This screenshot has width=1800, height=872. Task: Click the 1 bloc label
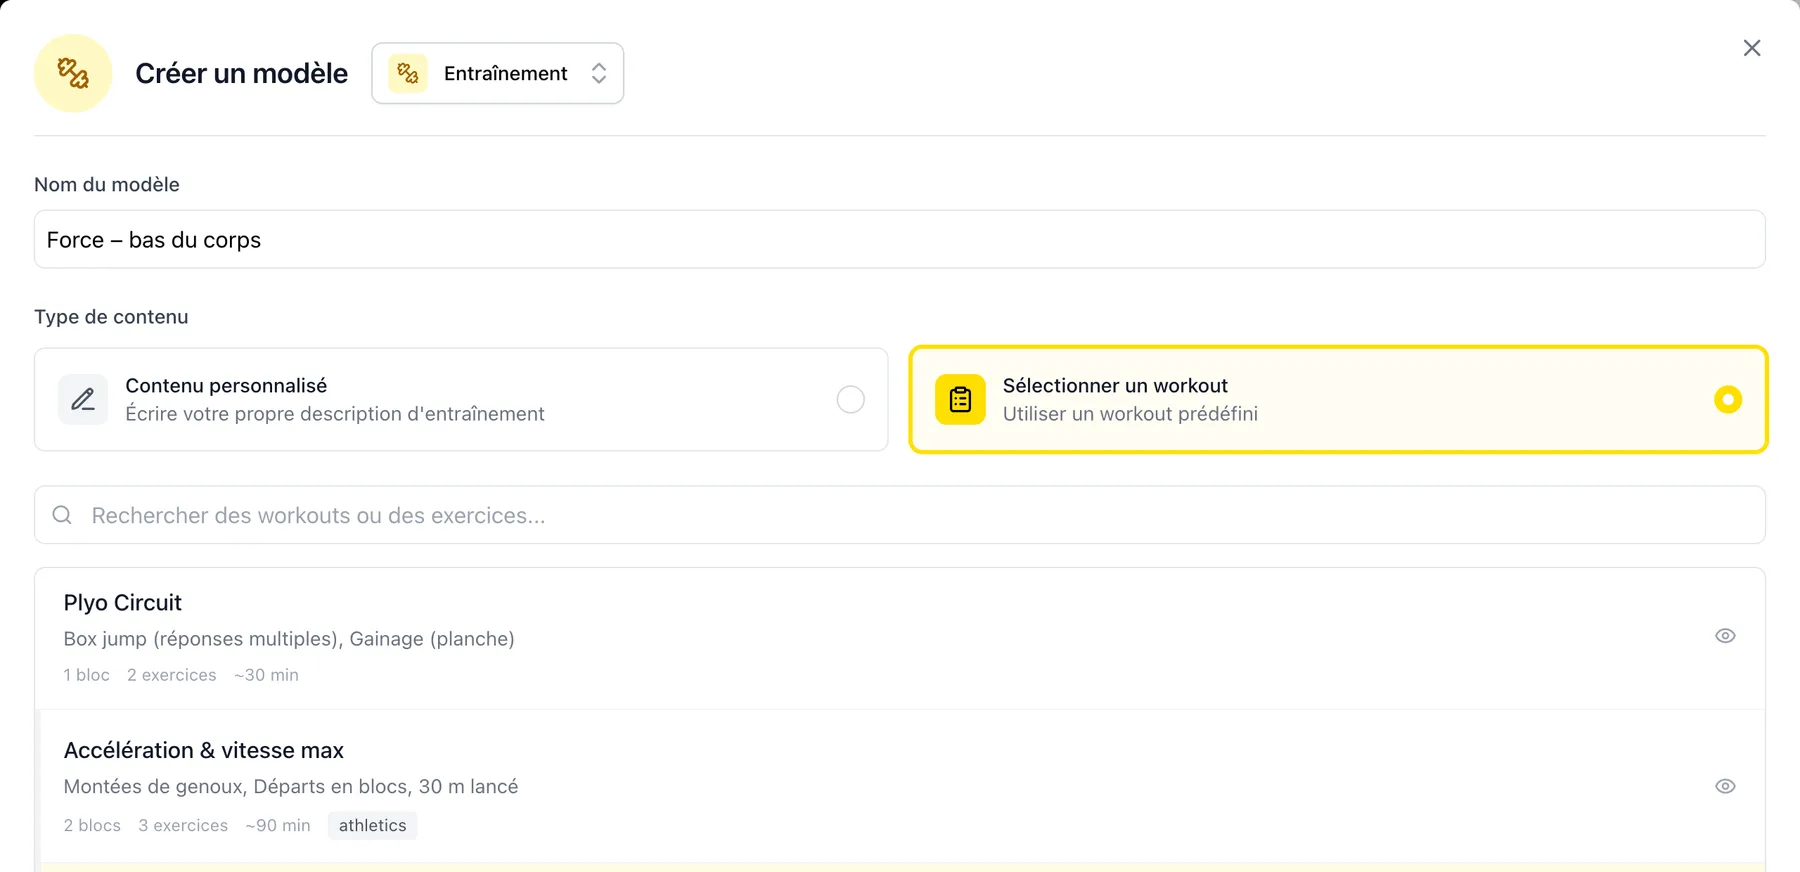tap(87, 675)
